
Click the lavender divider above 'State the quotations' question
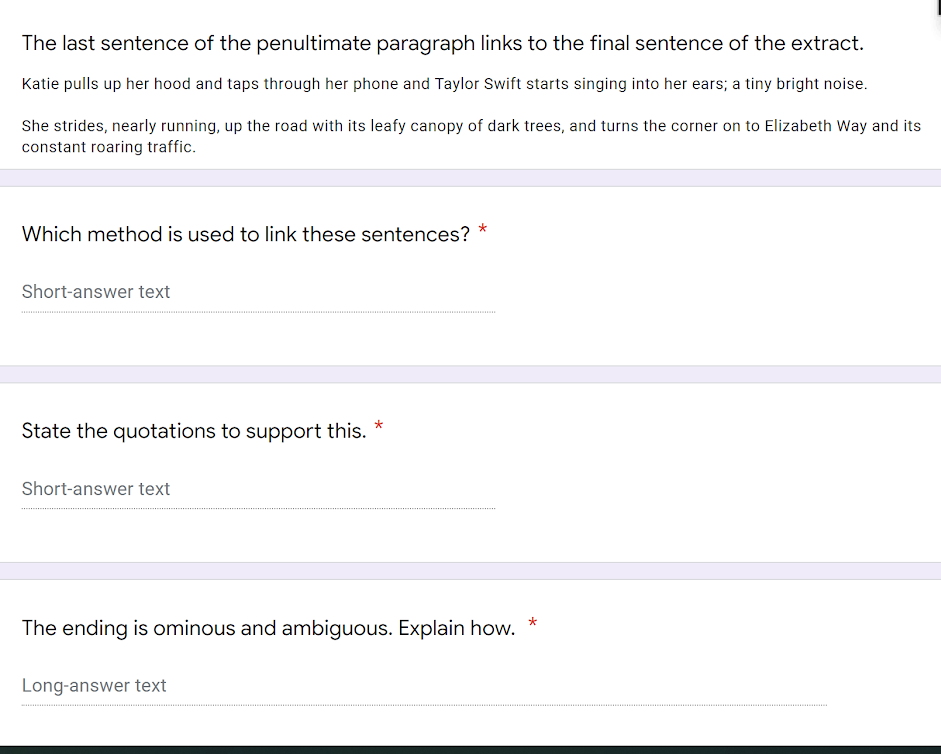[x=470, y=374]
